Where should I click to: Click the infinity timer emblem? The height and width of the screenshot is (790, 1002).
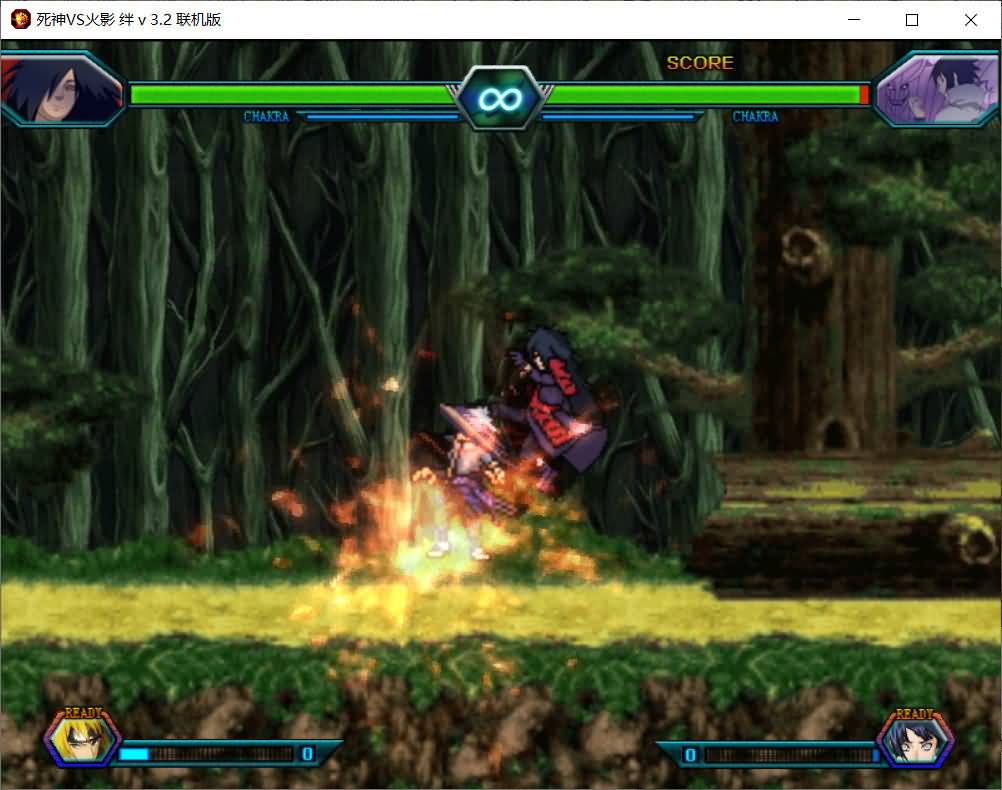coord(500,98)
